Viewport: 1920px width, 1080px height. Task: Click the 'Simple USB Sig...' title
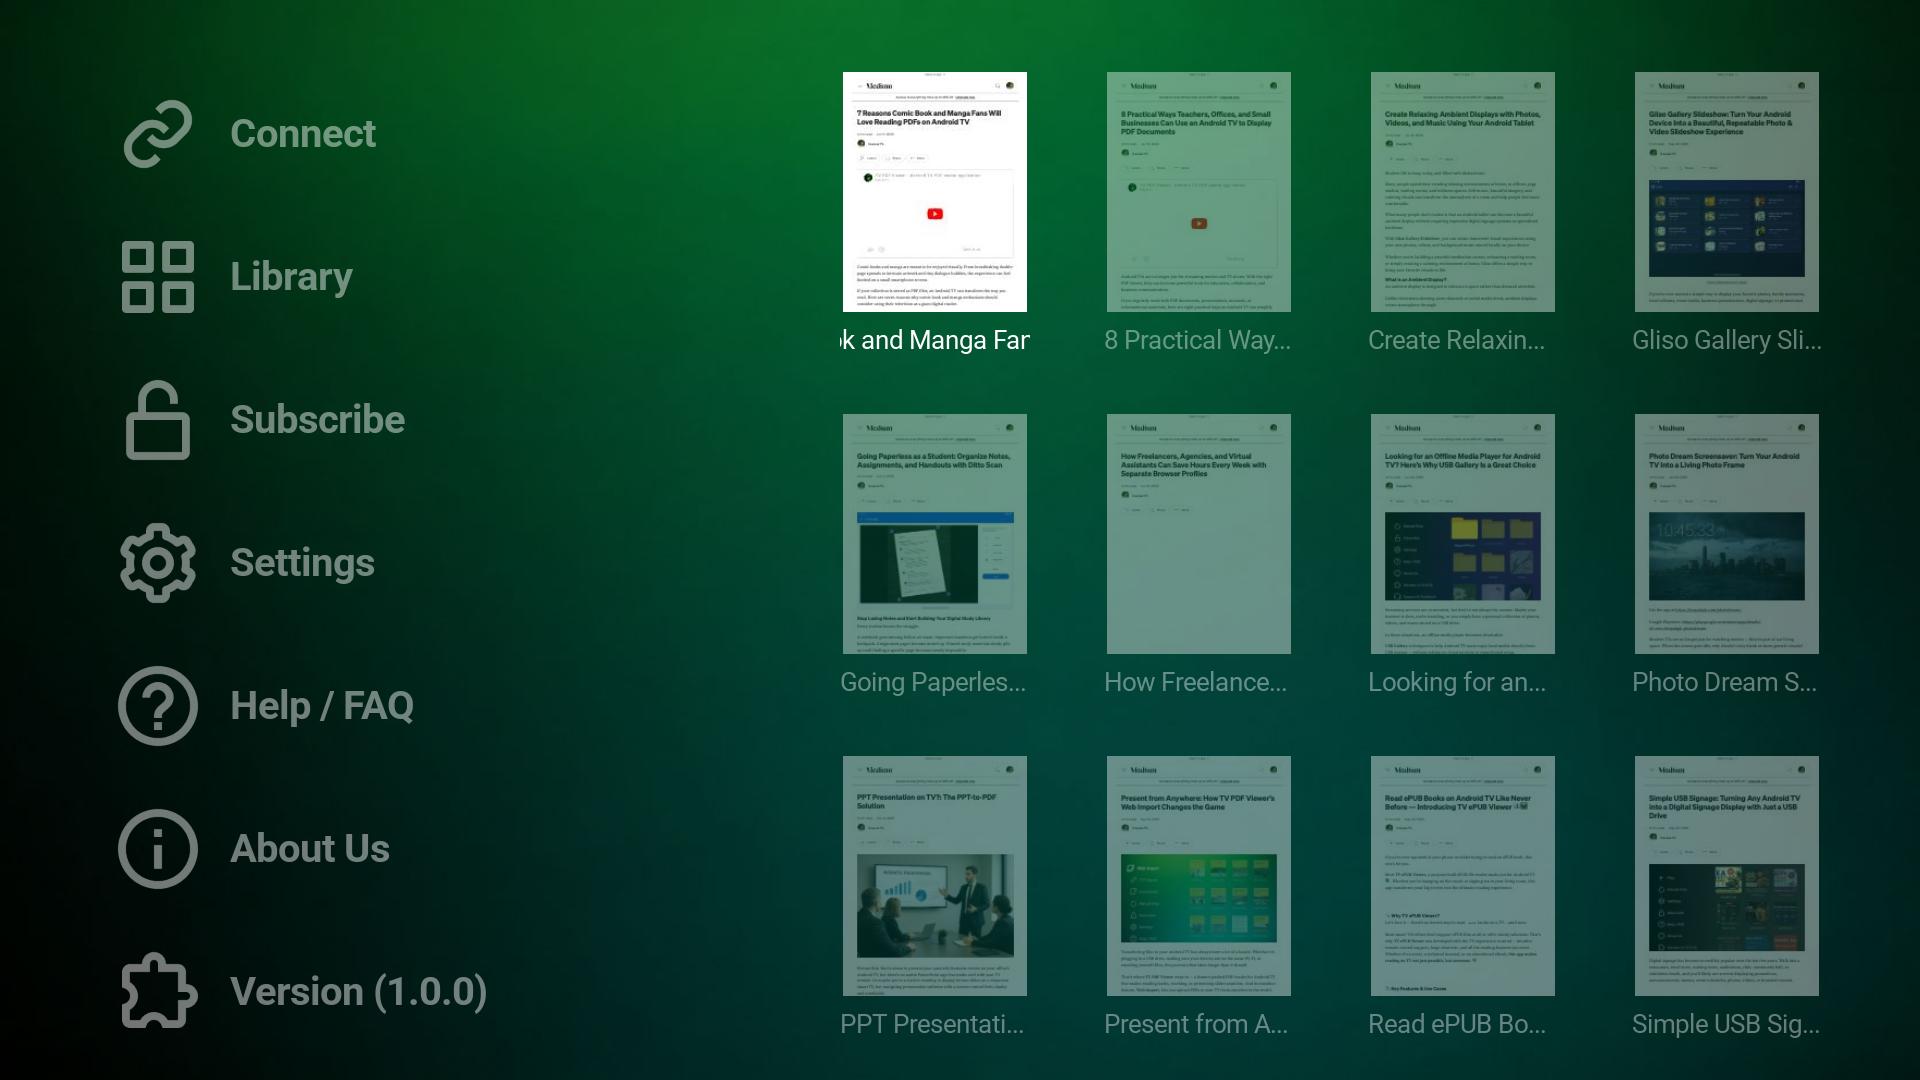pos(1726,1025)
